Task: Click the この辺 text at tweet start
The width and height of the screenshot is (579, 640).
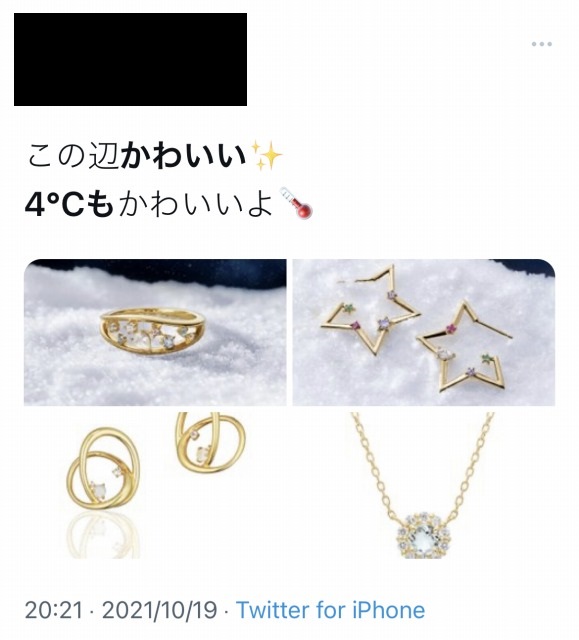Action: click(x=73, y=156)
